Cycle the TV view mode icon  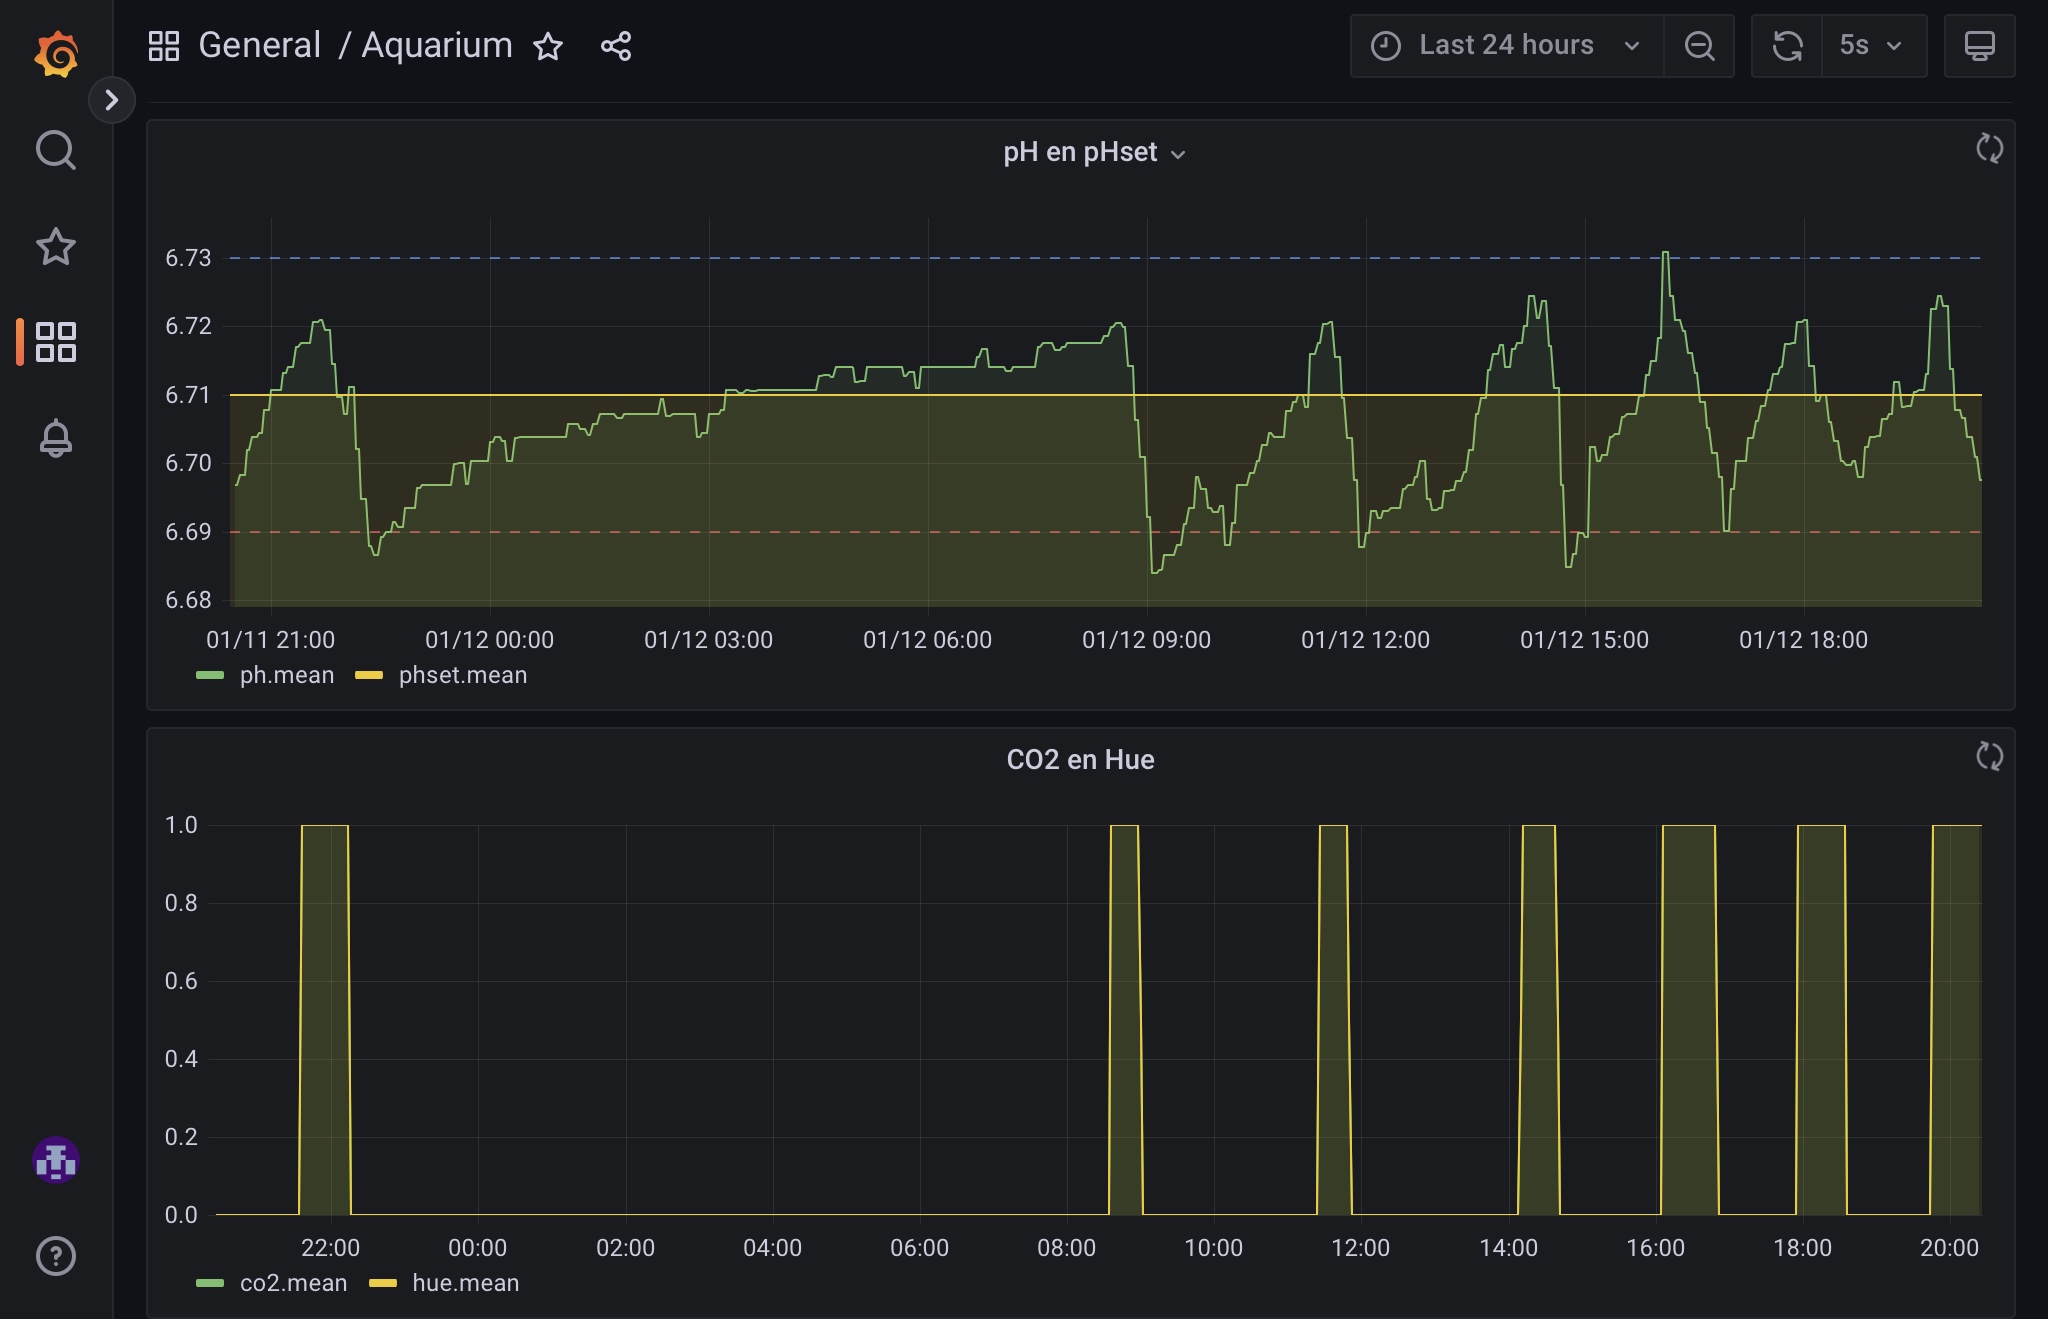(1980, 46)
